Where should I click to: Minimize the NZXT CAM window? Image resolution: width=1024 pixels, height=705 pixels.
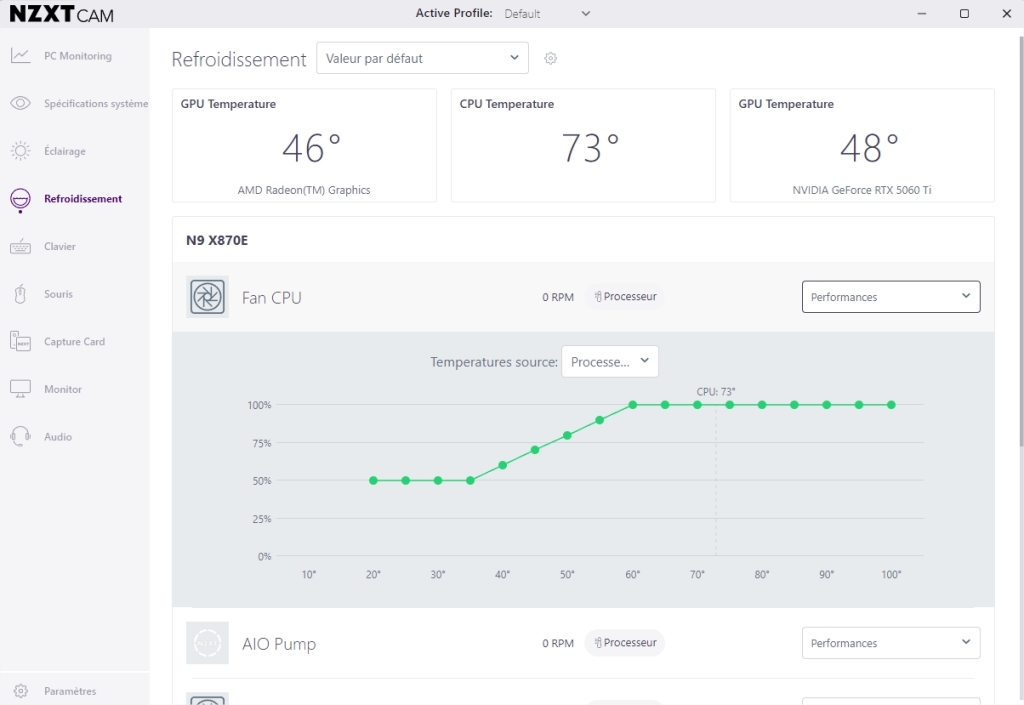pos(921,14)
